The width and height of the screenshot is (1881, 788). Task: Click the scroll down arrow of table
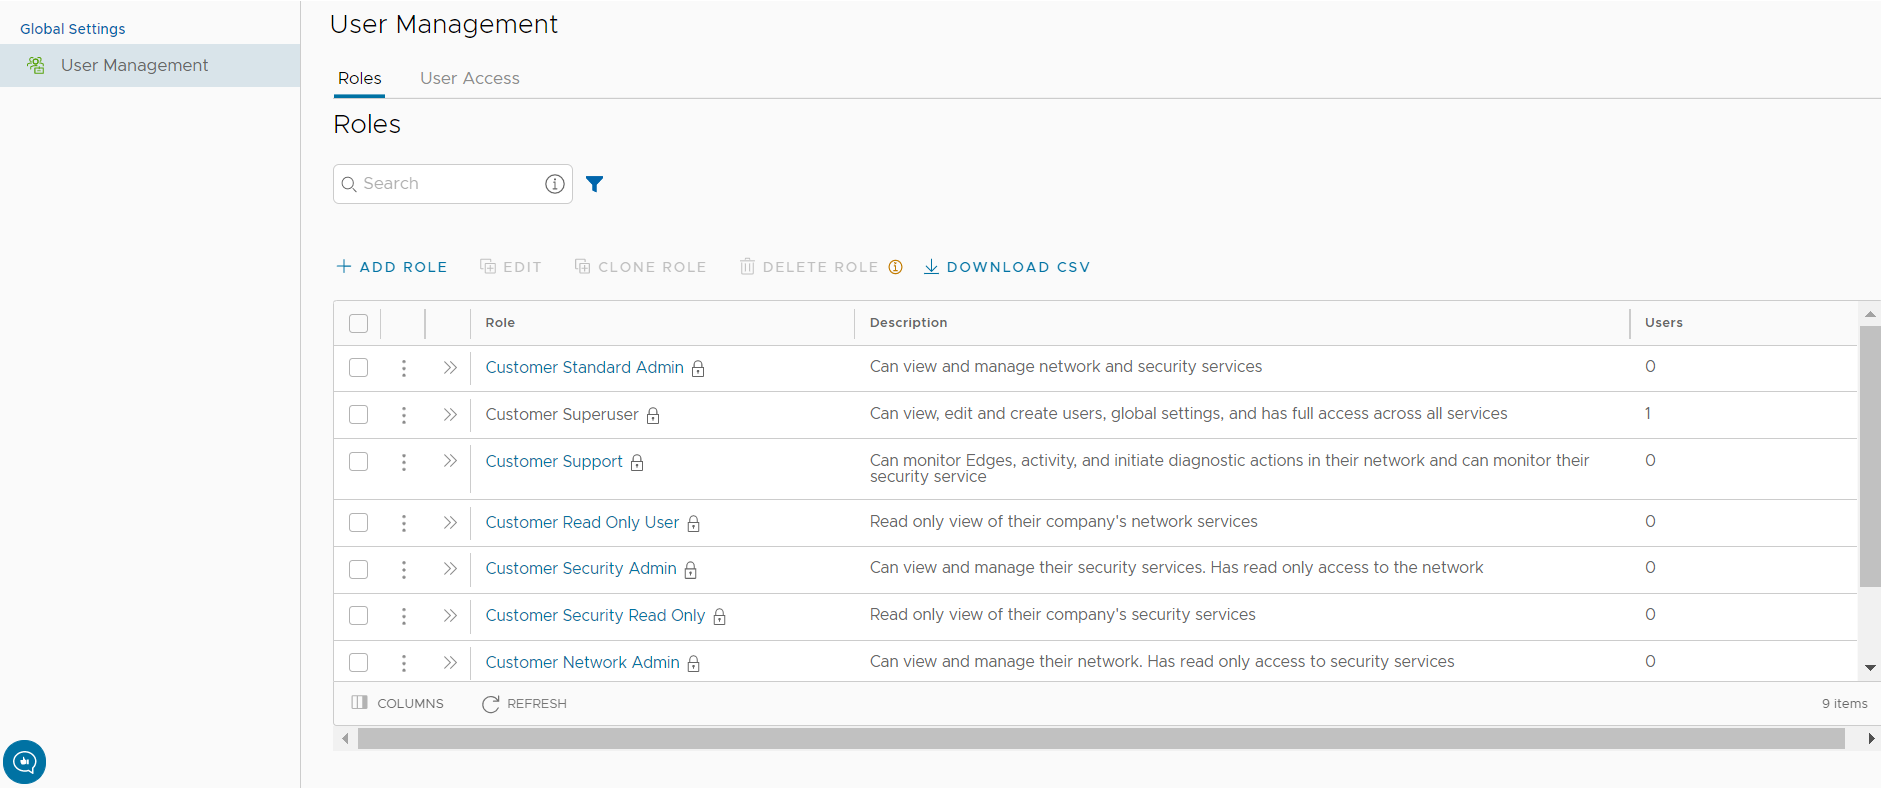[1870, 668]
